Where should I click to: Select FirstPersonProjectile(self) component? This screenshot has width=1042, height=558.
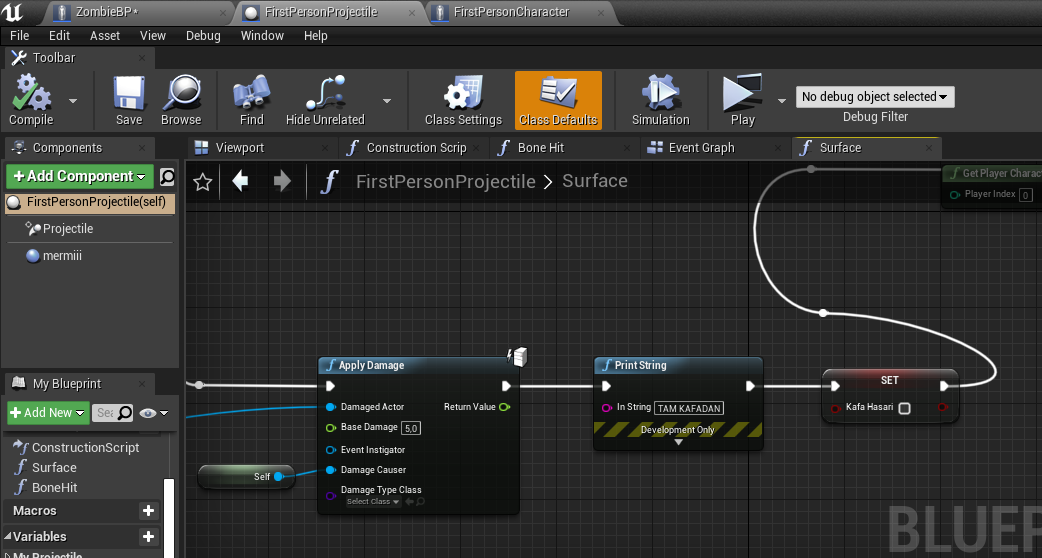(90, 202)
